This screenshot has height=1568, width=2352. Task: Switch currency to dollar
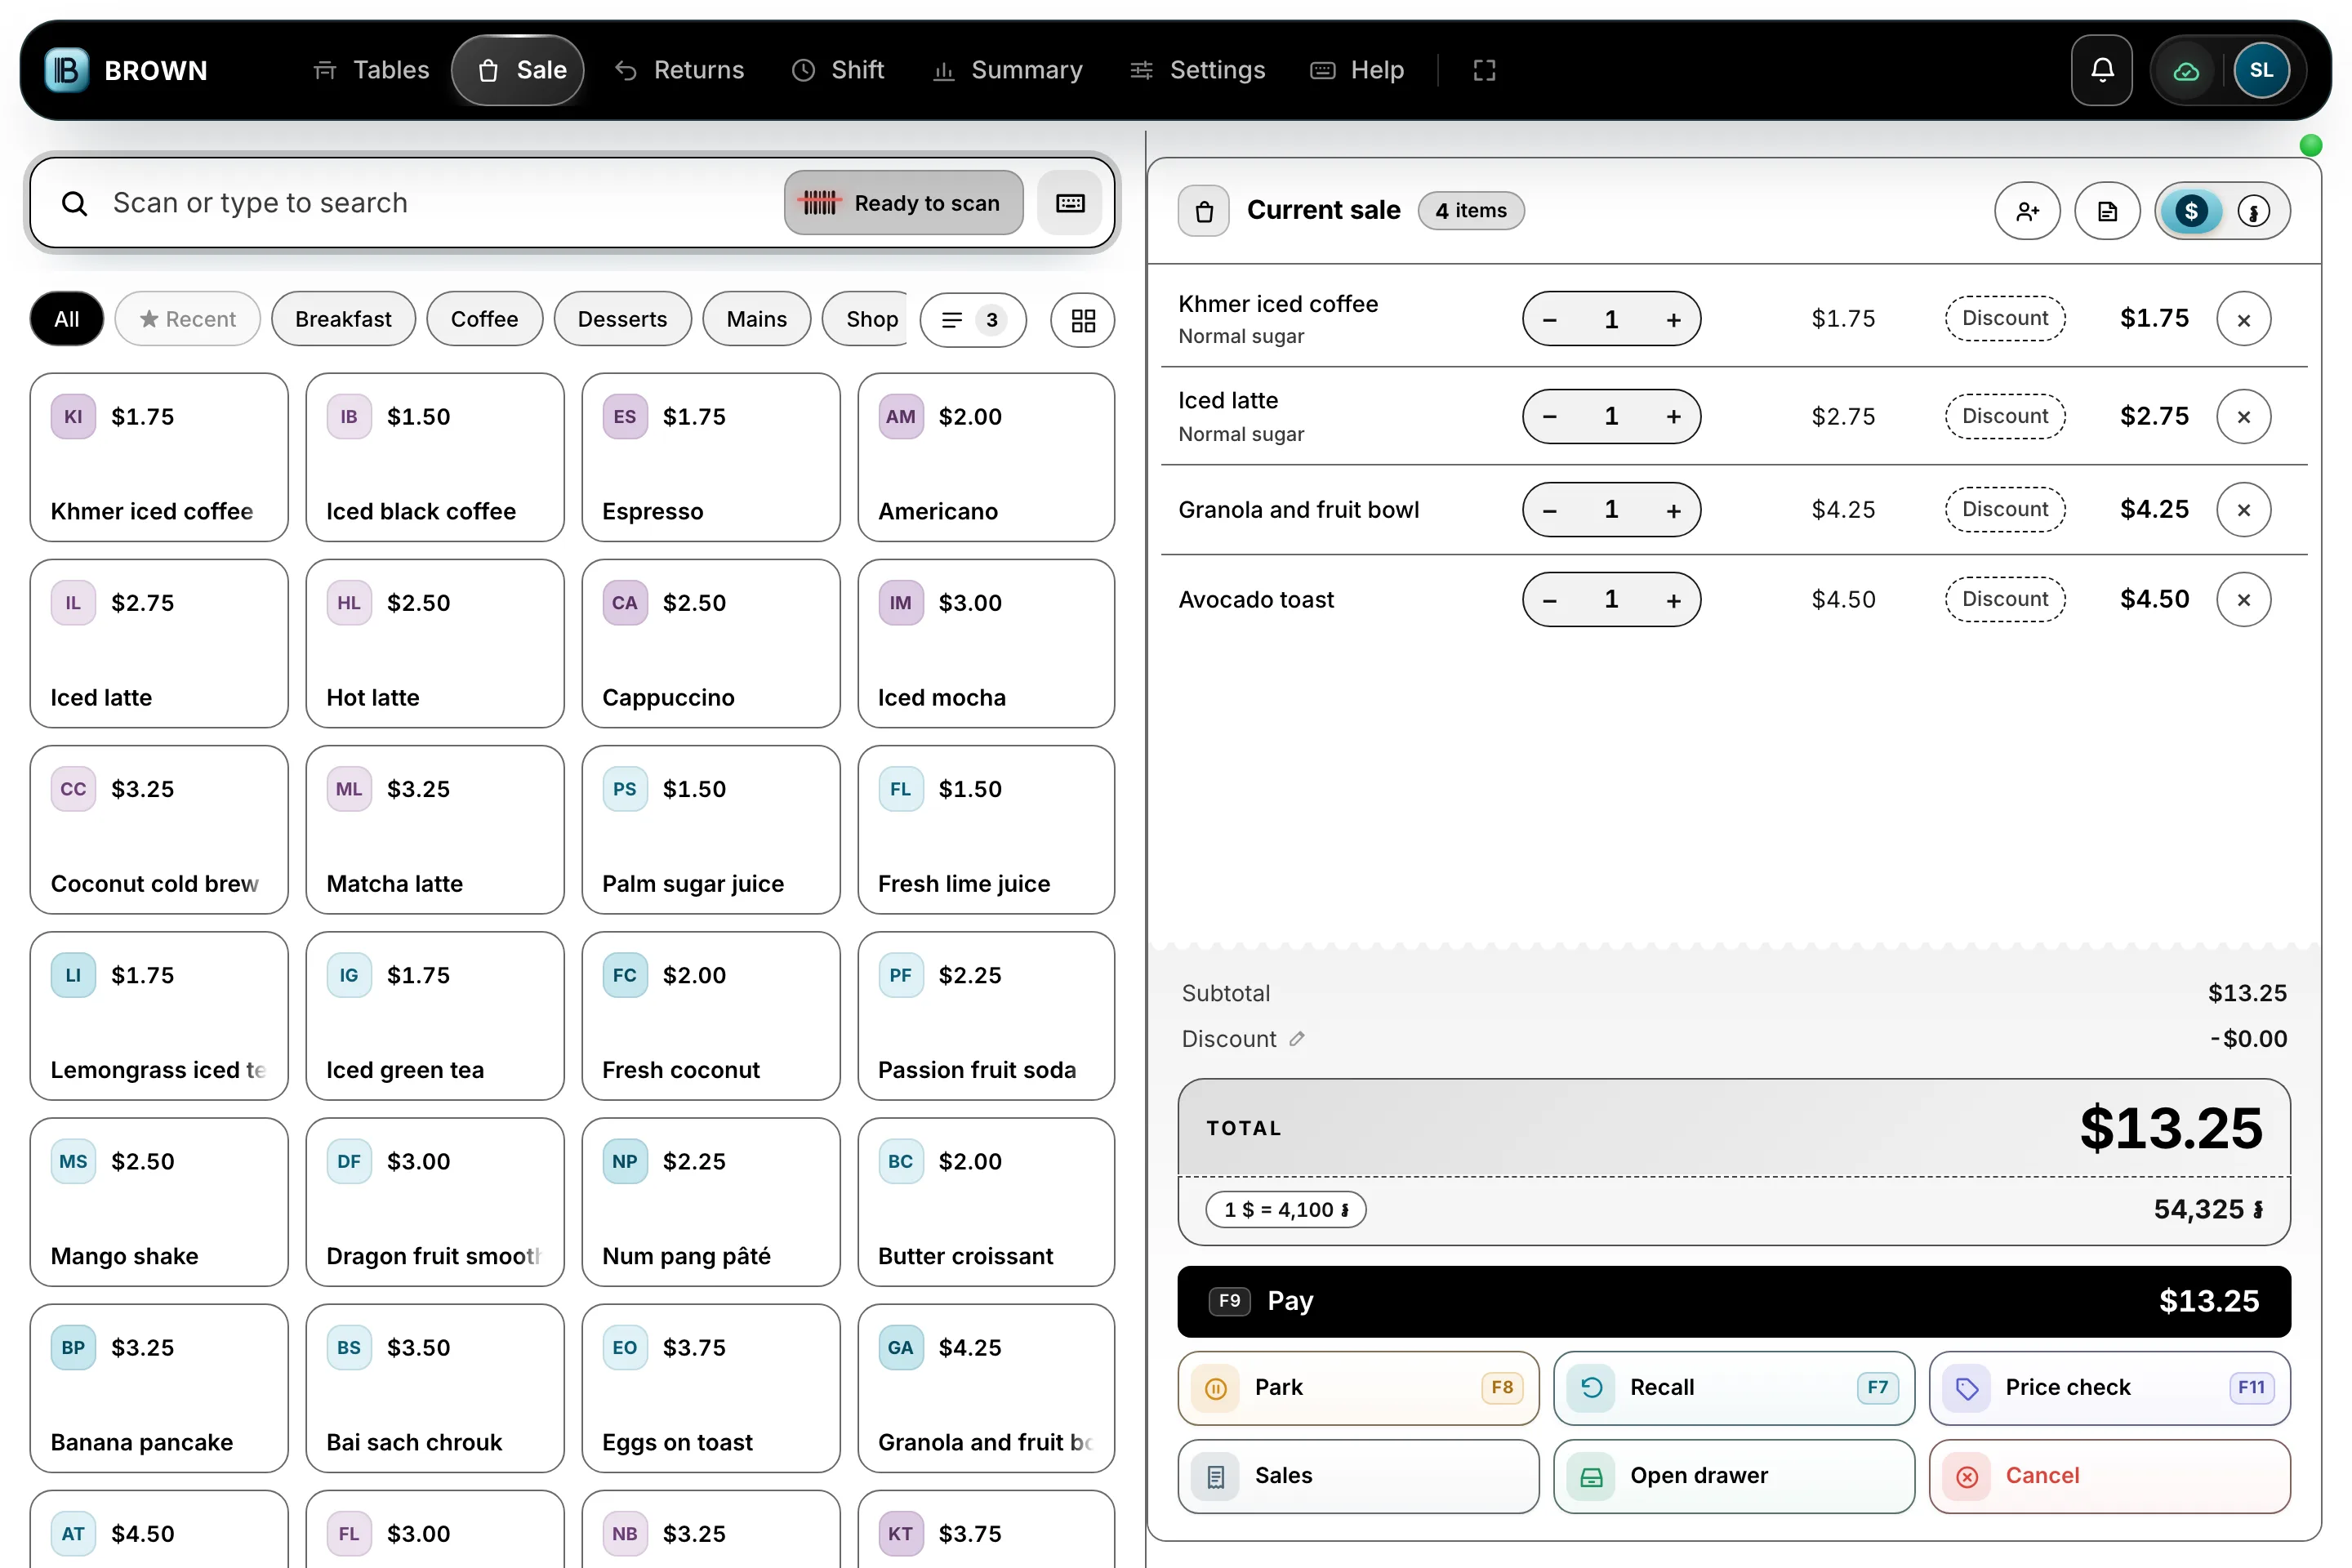(x=2191, y=211)
